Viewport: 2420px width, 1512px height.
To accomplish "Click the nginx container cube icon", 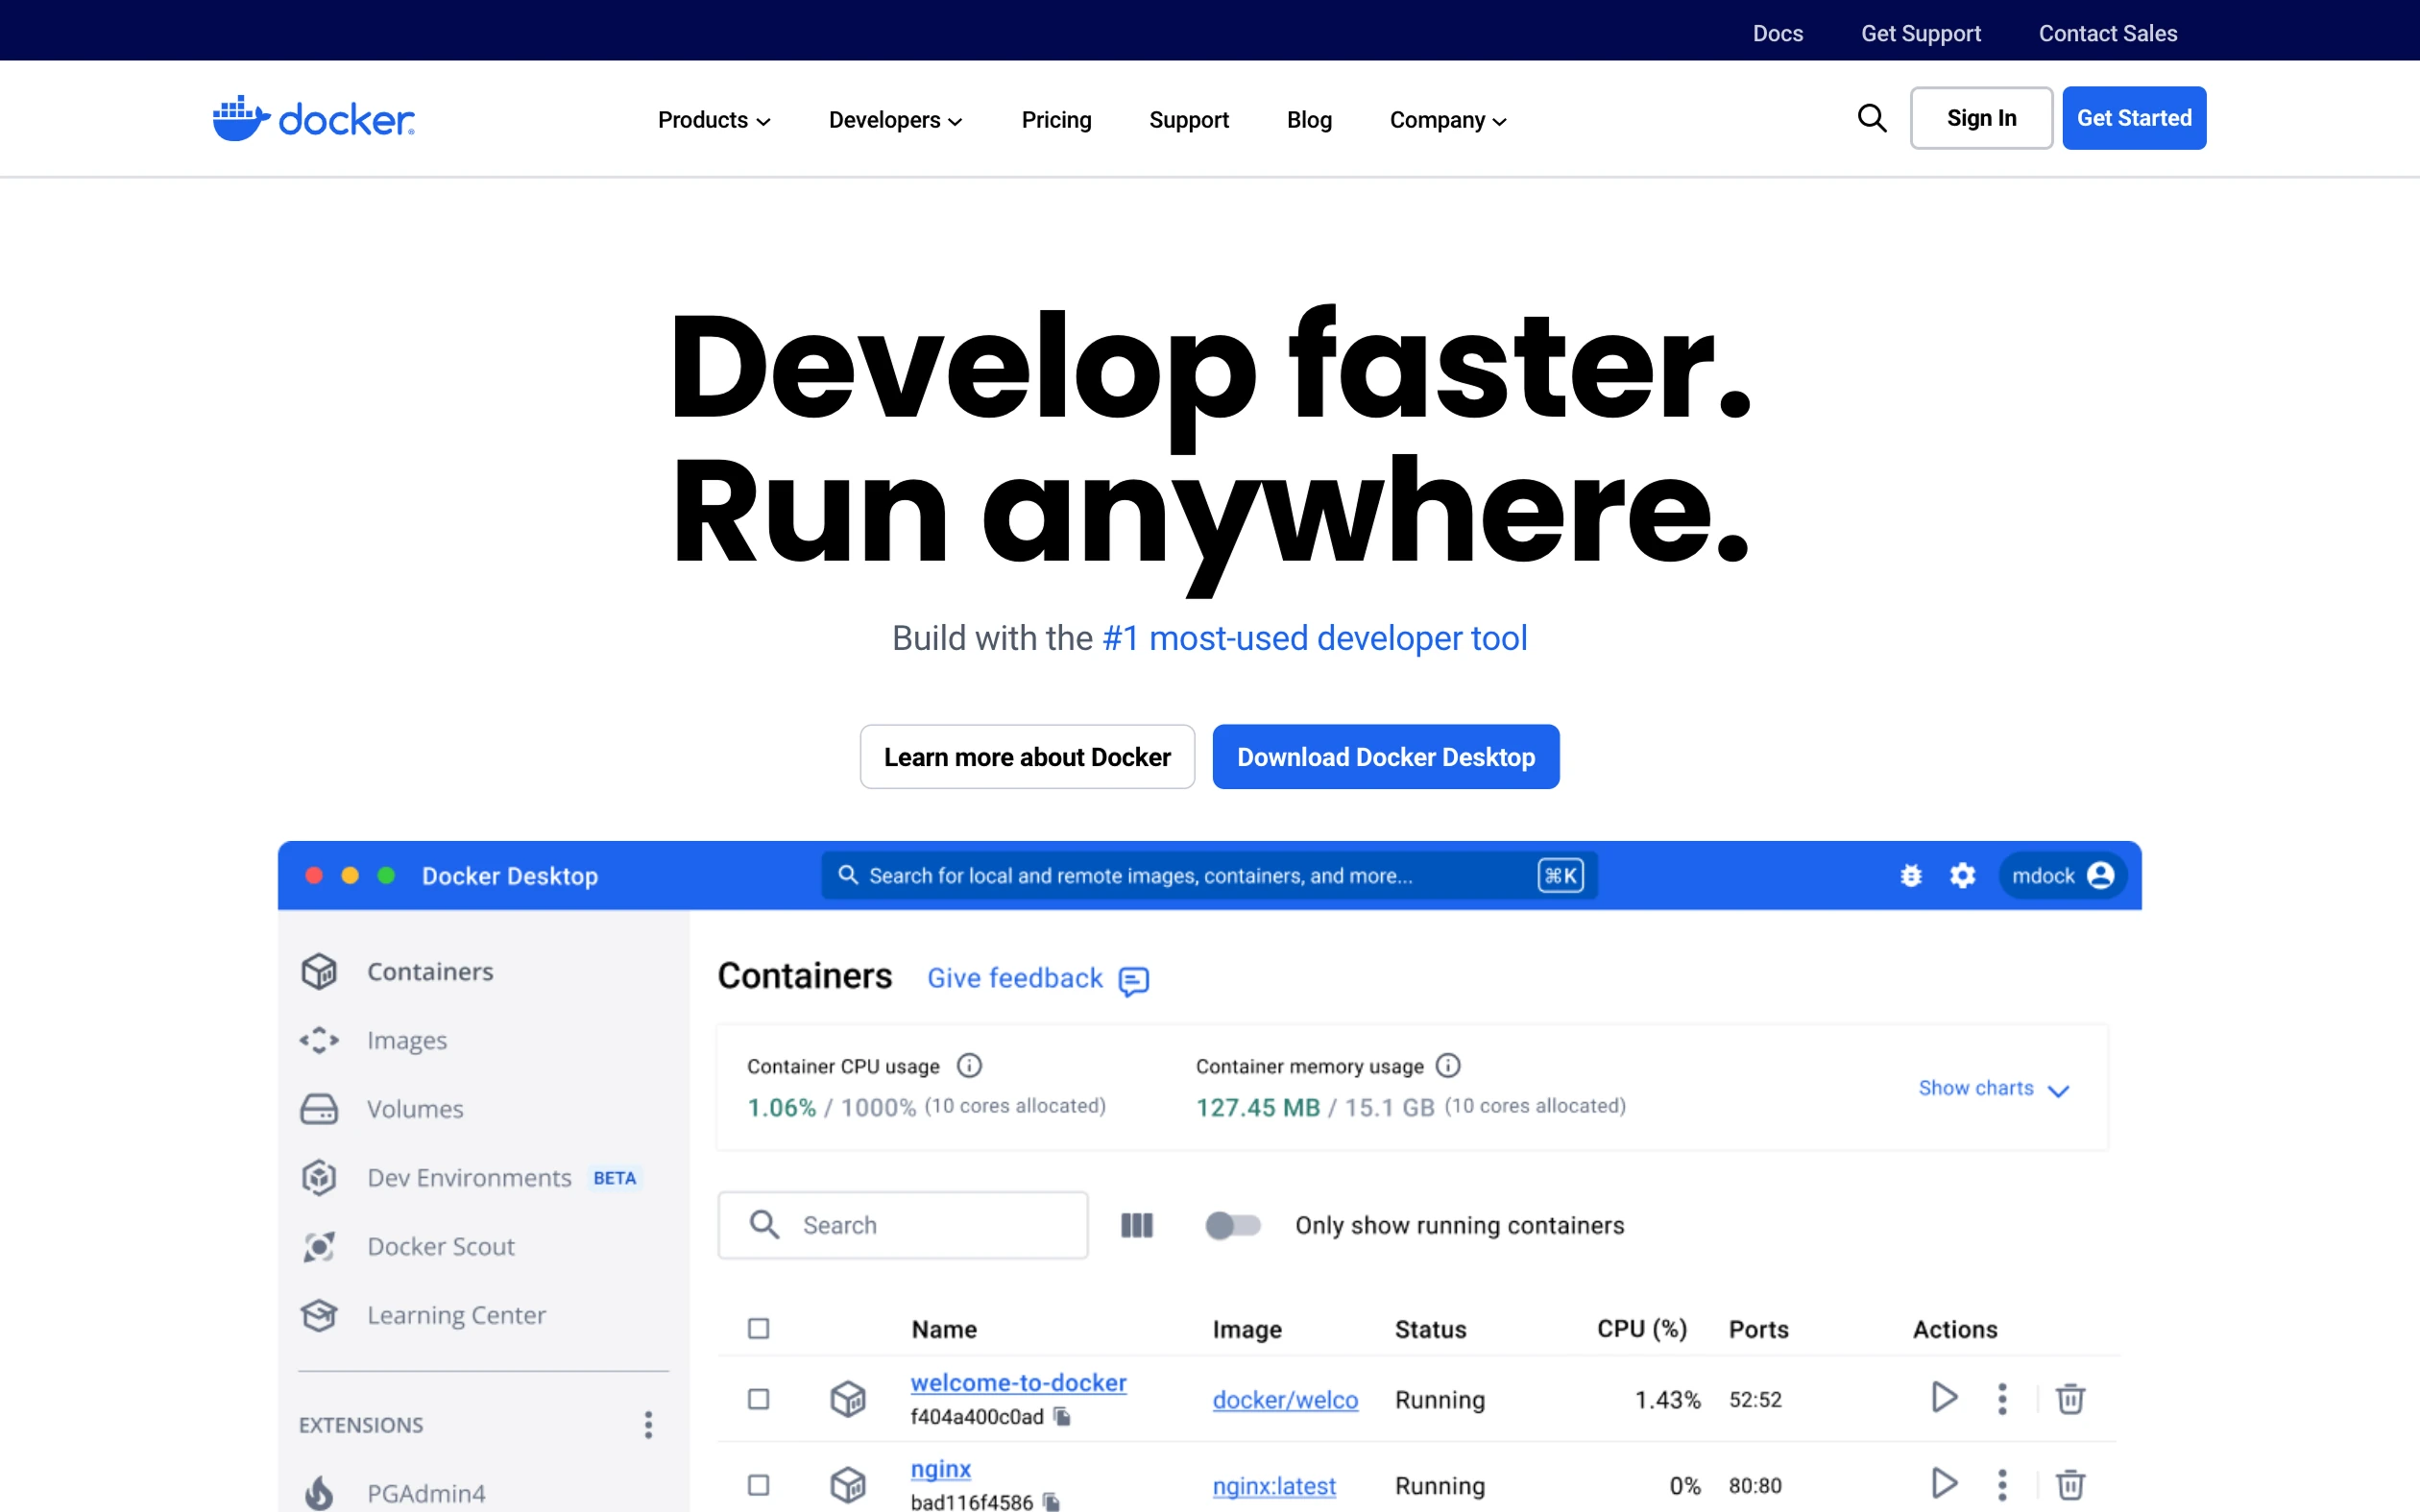I will (x=848, y=1484).
